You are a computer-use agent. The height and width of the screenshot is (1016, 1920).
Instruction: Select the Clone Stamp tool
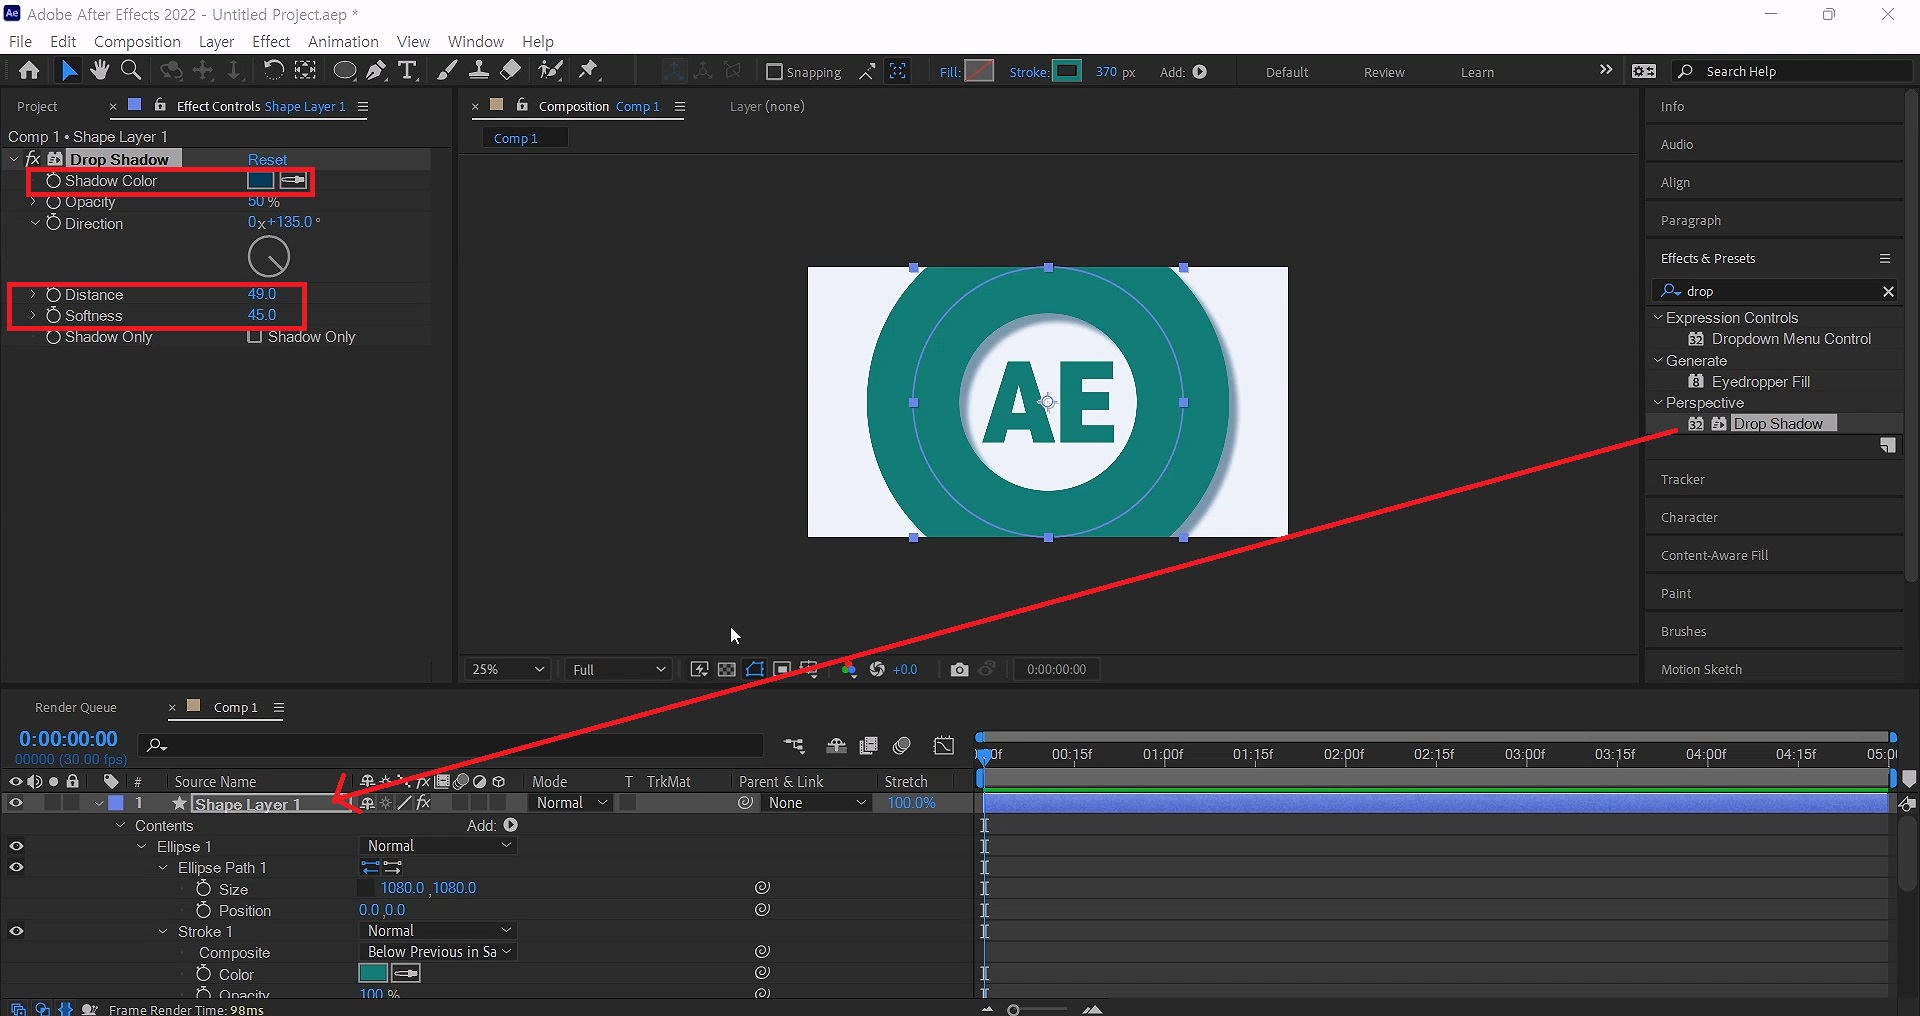(479, 70)
